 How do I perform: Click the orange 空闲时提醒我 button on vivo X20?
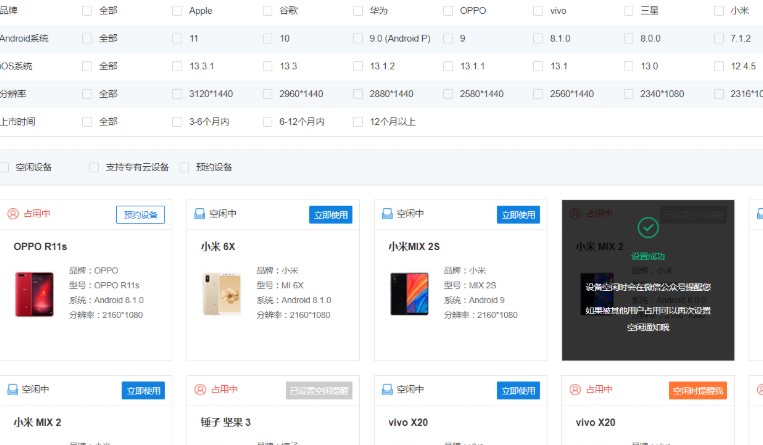tap(698, 390)
